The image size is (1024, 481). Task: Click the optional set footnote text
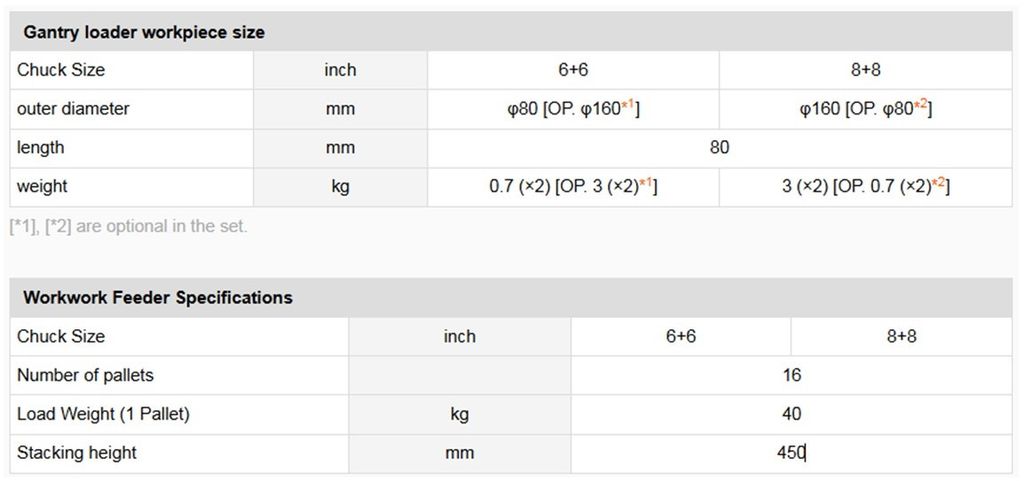coord(128,226)
